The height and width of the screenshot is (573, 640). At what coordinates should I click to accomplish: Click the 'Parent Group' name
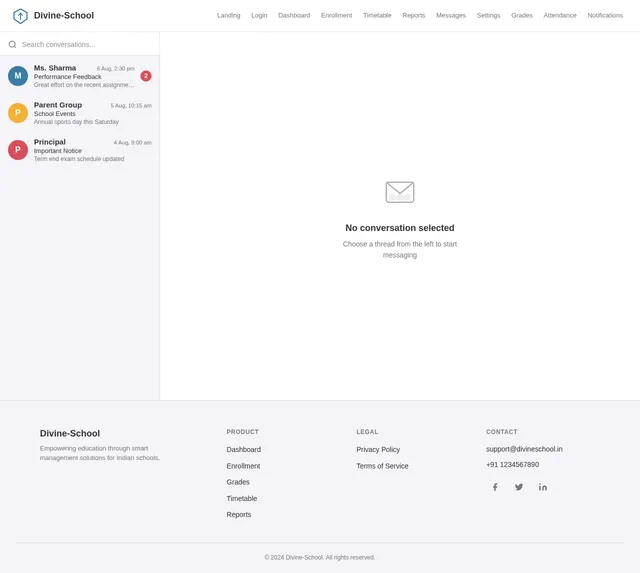click(x=58, y=105)
